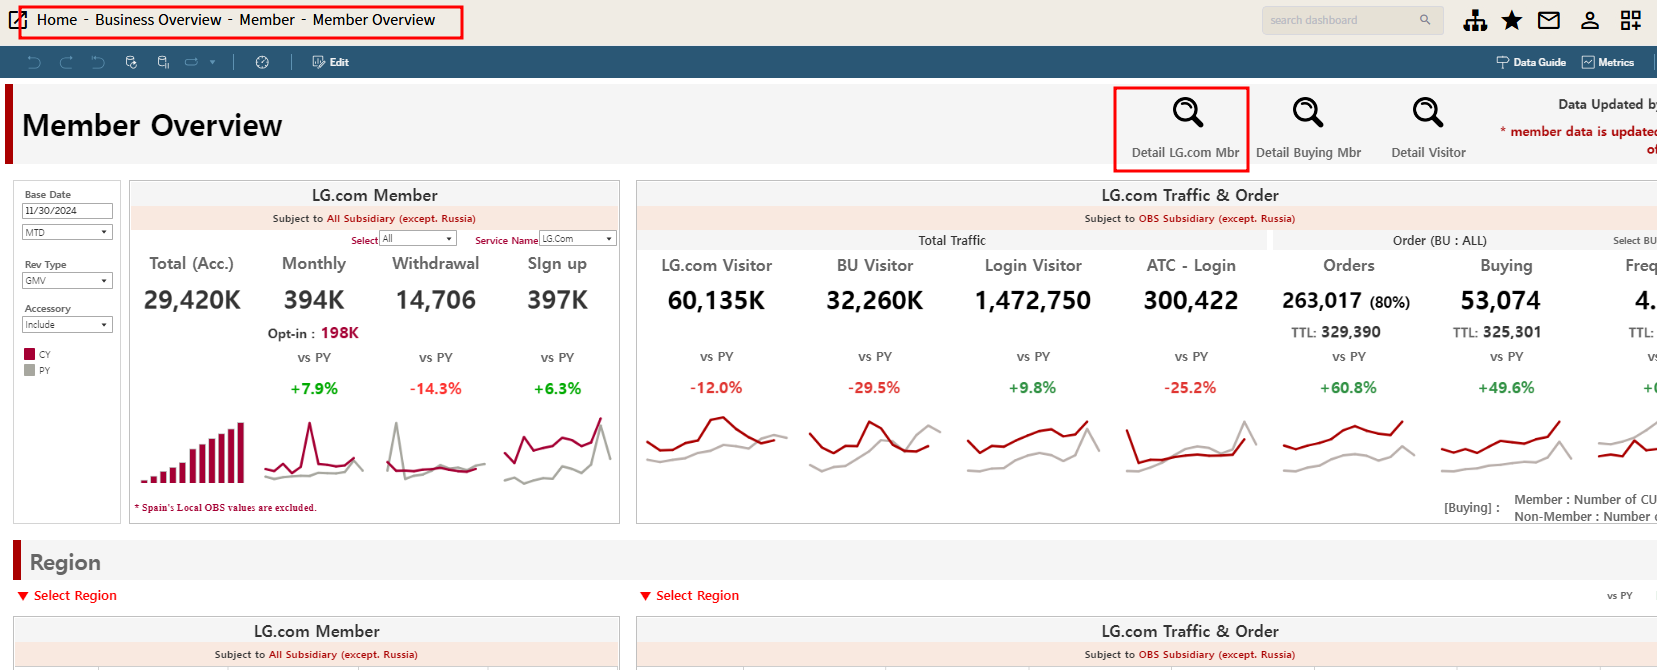Go to Home in the breadcrumb
This screenshot has height=670, width=1657.
click(57, 20)
